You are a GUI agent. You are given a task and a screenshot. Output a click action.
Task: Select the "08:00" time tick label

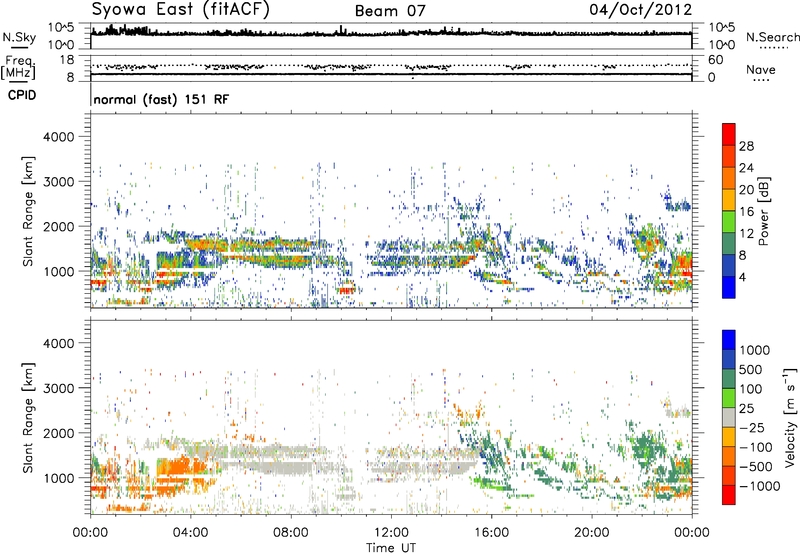291,533
